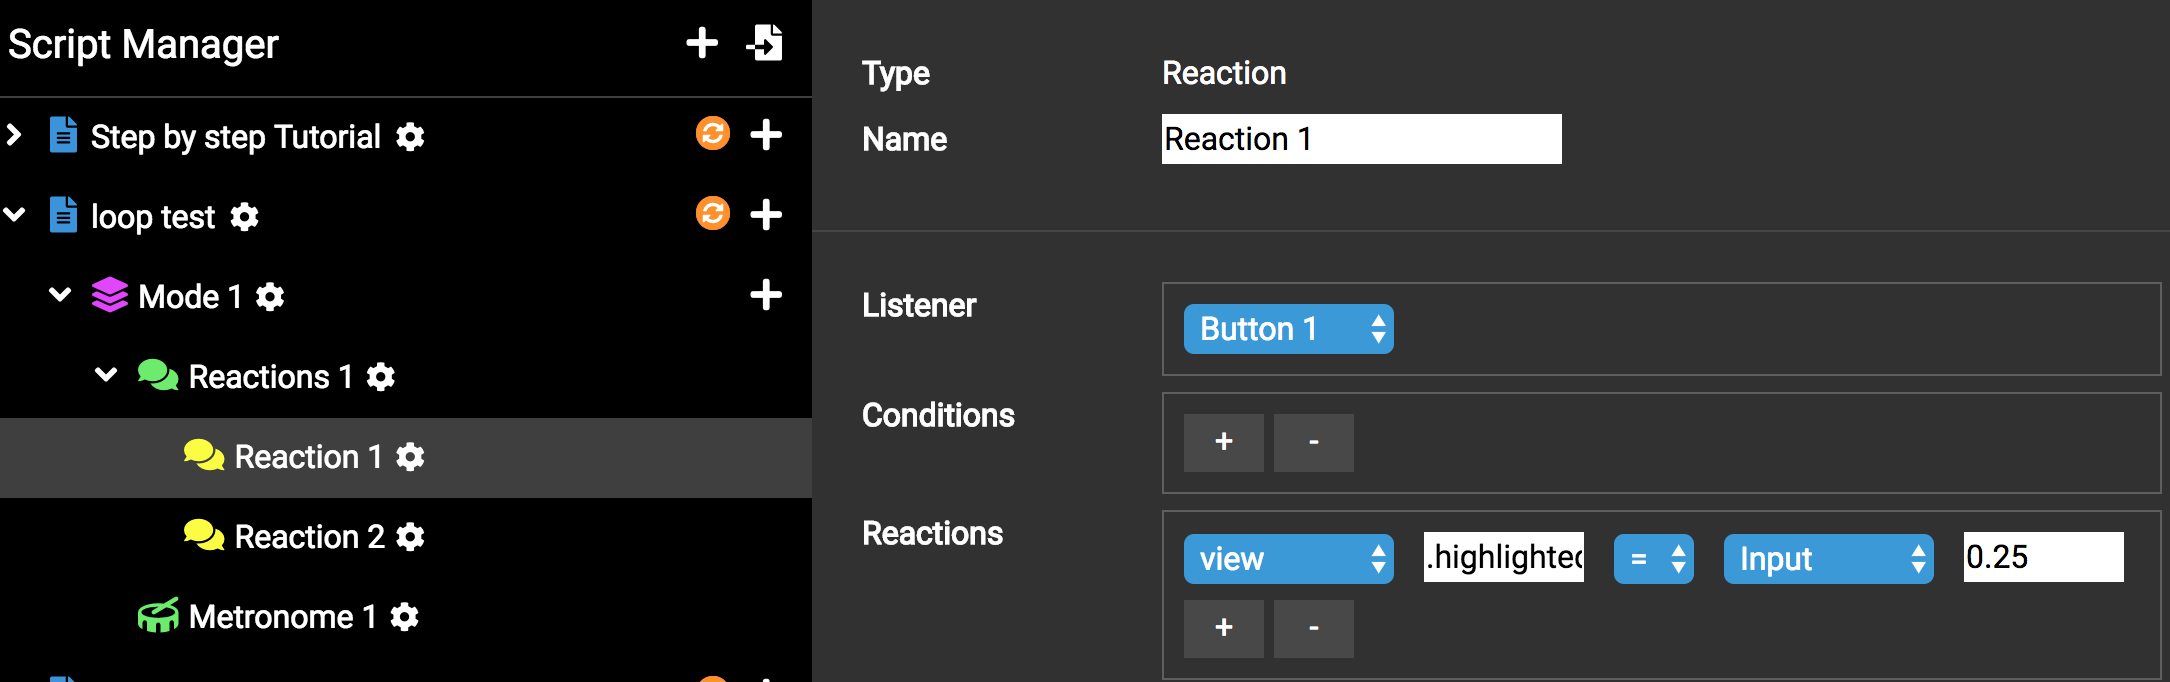Screen dimensions: 2170x682
Task: Open gear settings for Reactions 1 group
Action: pyautogui.click(x=381, y=377)
